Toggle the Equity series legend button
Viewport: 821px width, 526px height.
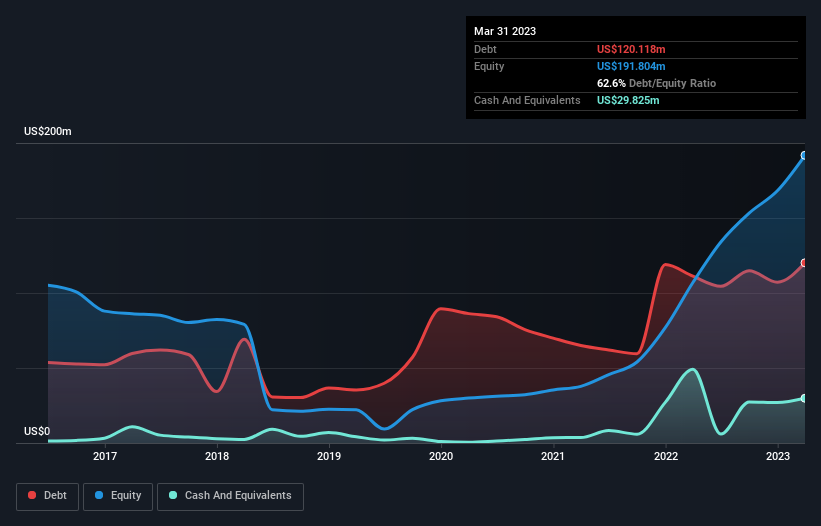pos(118,496)
